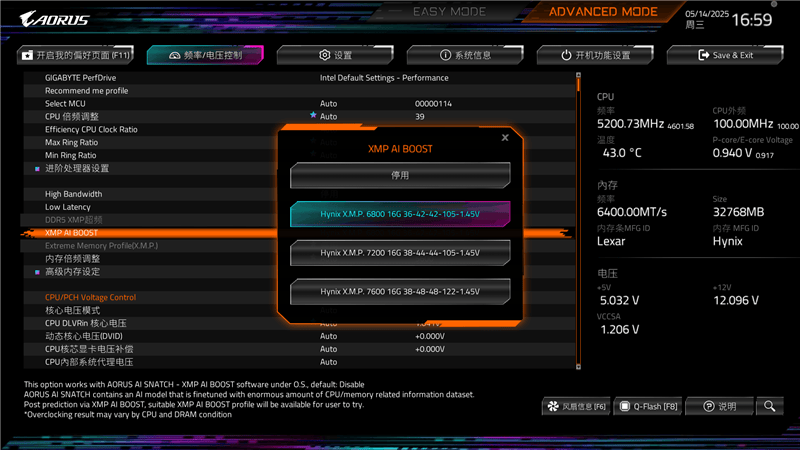This screenshot has height=450, width=800.
Task: Close the XMP AI BOOST popup
Action: coord(505,137)
